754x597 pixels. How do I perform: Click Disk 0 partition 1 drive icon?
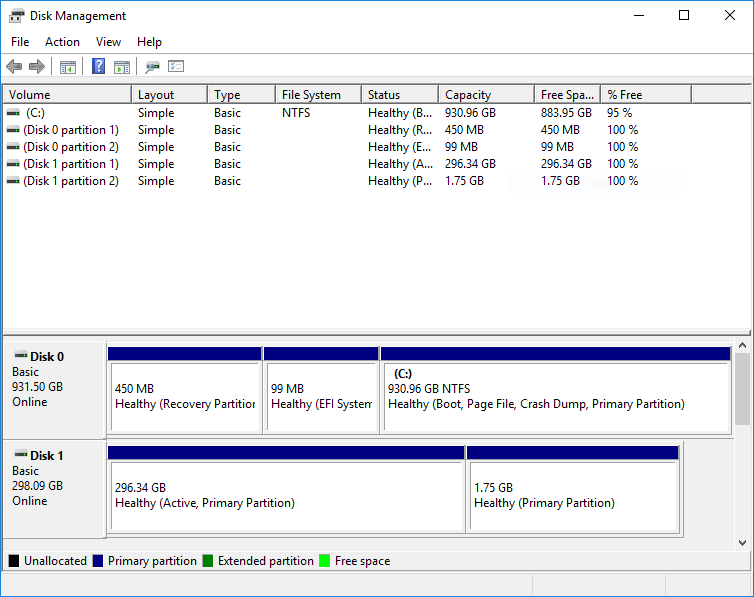pyautogui.click(x=13, y=130)
